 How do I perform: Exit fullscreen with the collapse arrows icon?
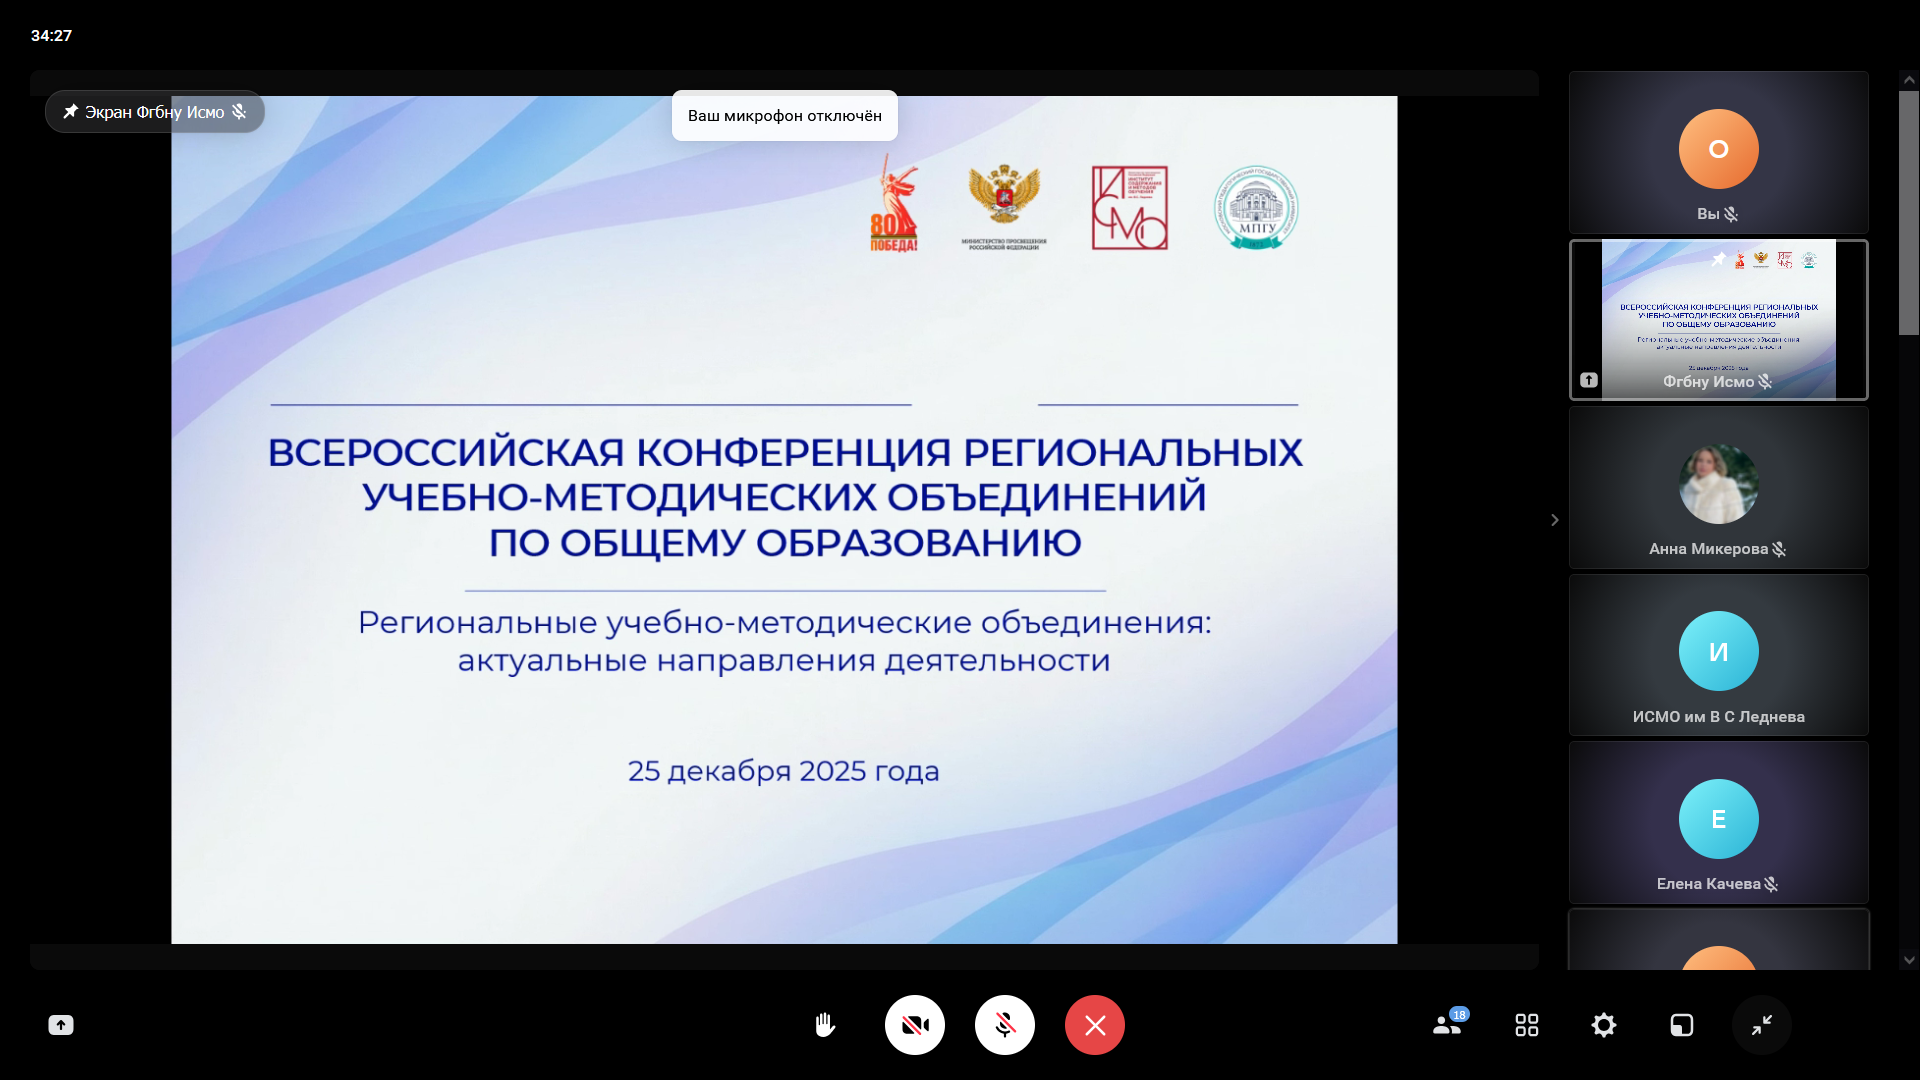[1761, 1025]
